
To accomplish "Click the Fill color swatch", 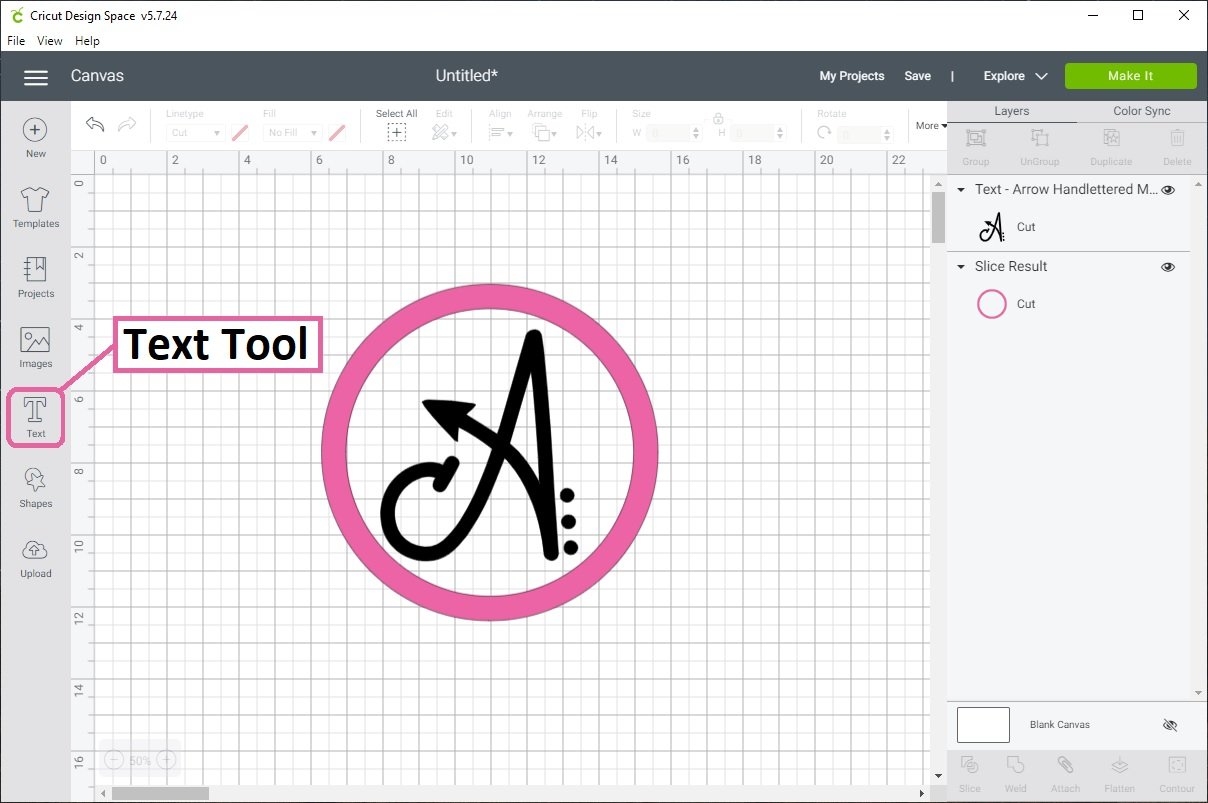I will click(x=337, y=133).
